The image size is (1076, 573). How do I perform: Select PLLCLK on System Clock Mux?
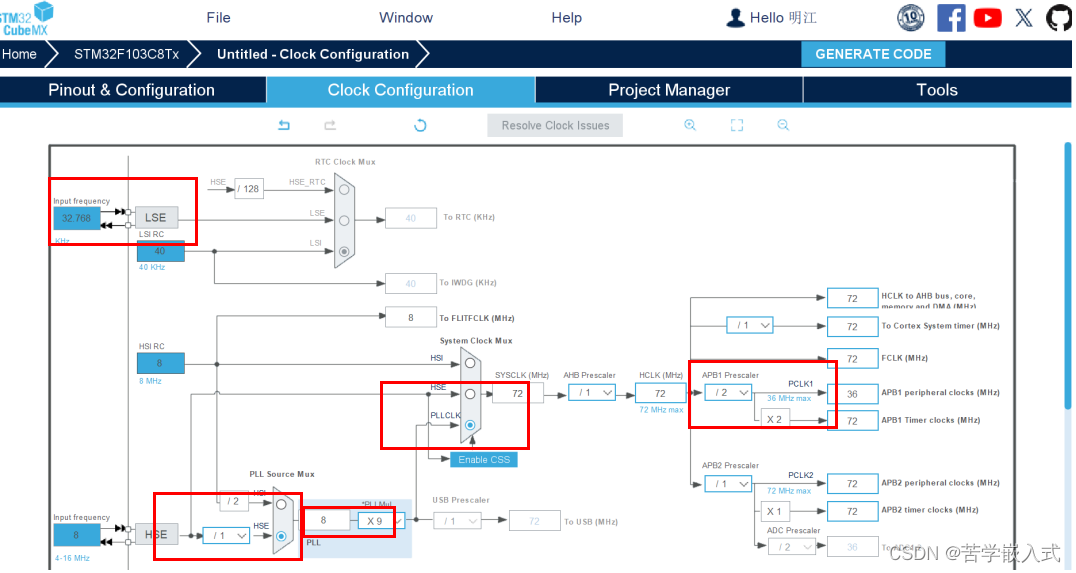pos(470,425)
